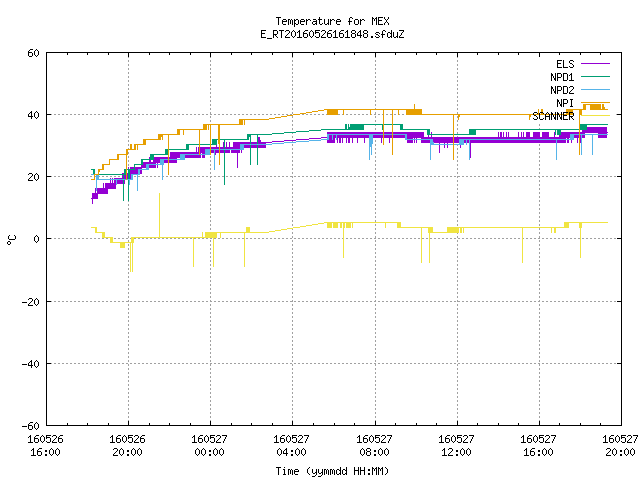
Task: Click the y-axis label -40
Action: tap(31, 364)
